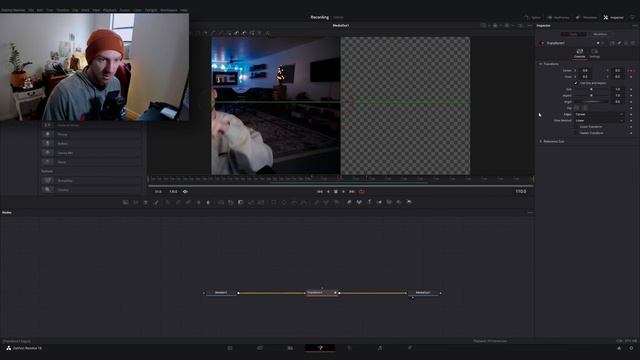Screen dimensions: 640x360
Task: Add a Background node from toolbar
Action: pyautogui.click(x=126, y=202)
